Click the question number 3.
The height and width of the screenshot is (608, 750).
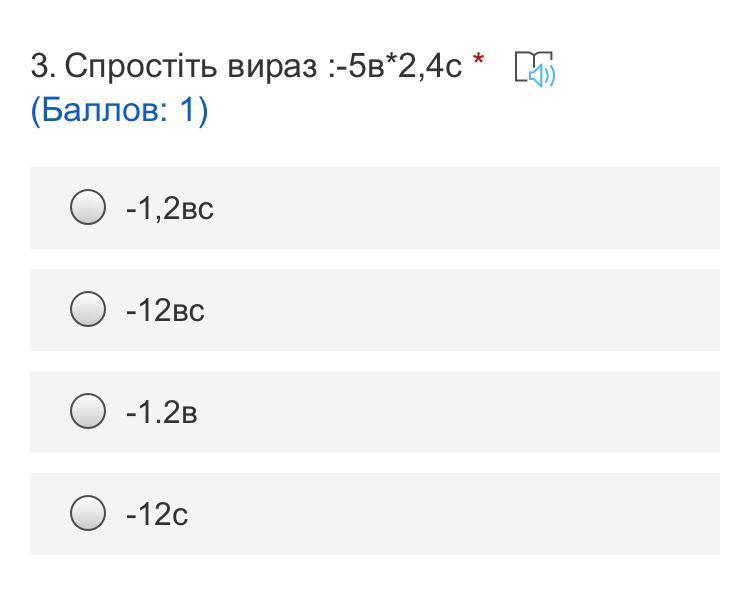click(x=42, y=66)
